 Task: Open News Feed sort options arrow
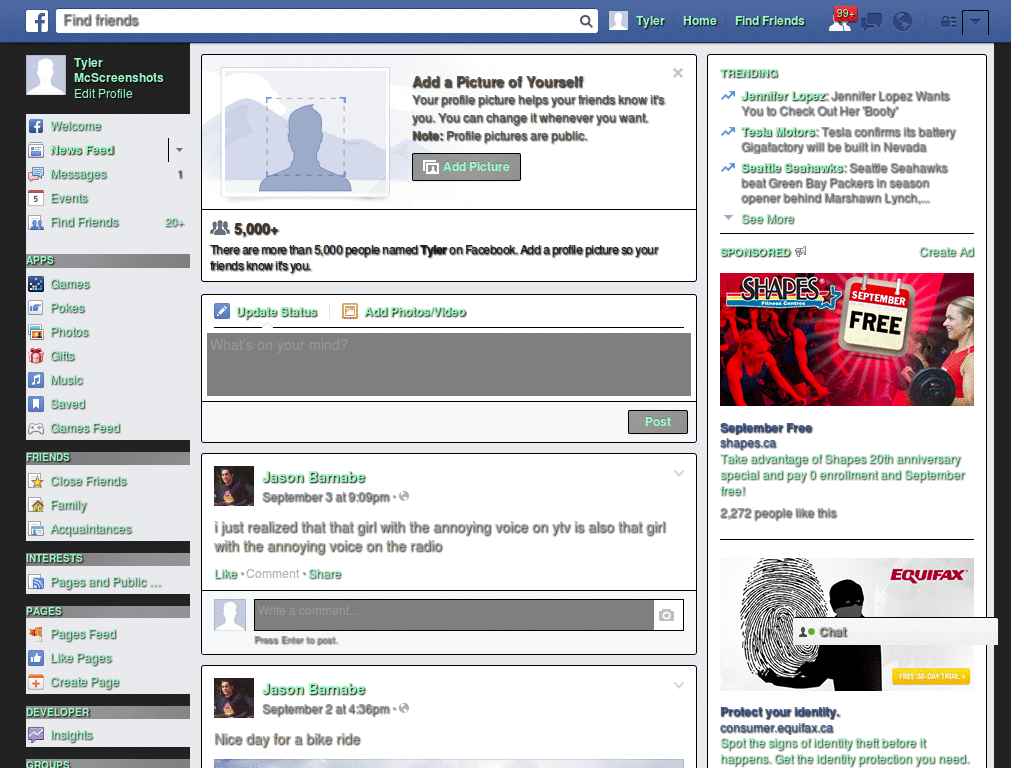(x=179, y=150)
